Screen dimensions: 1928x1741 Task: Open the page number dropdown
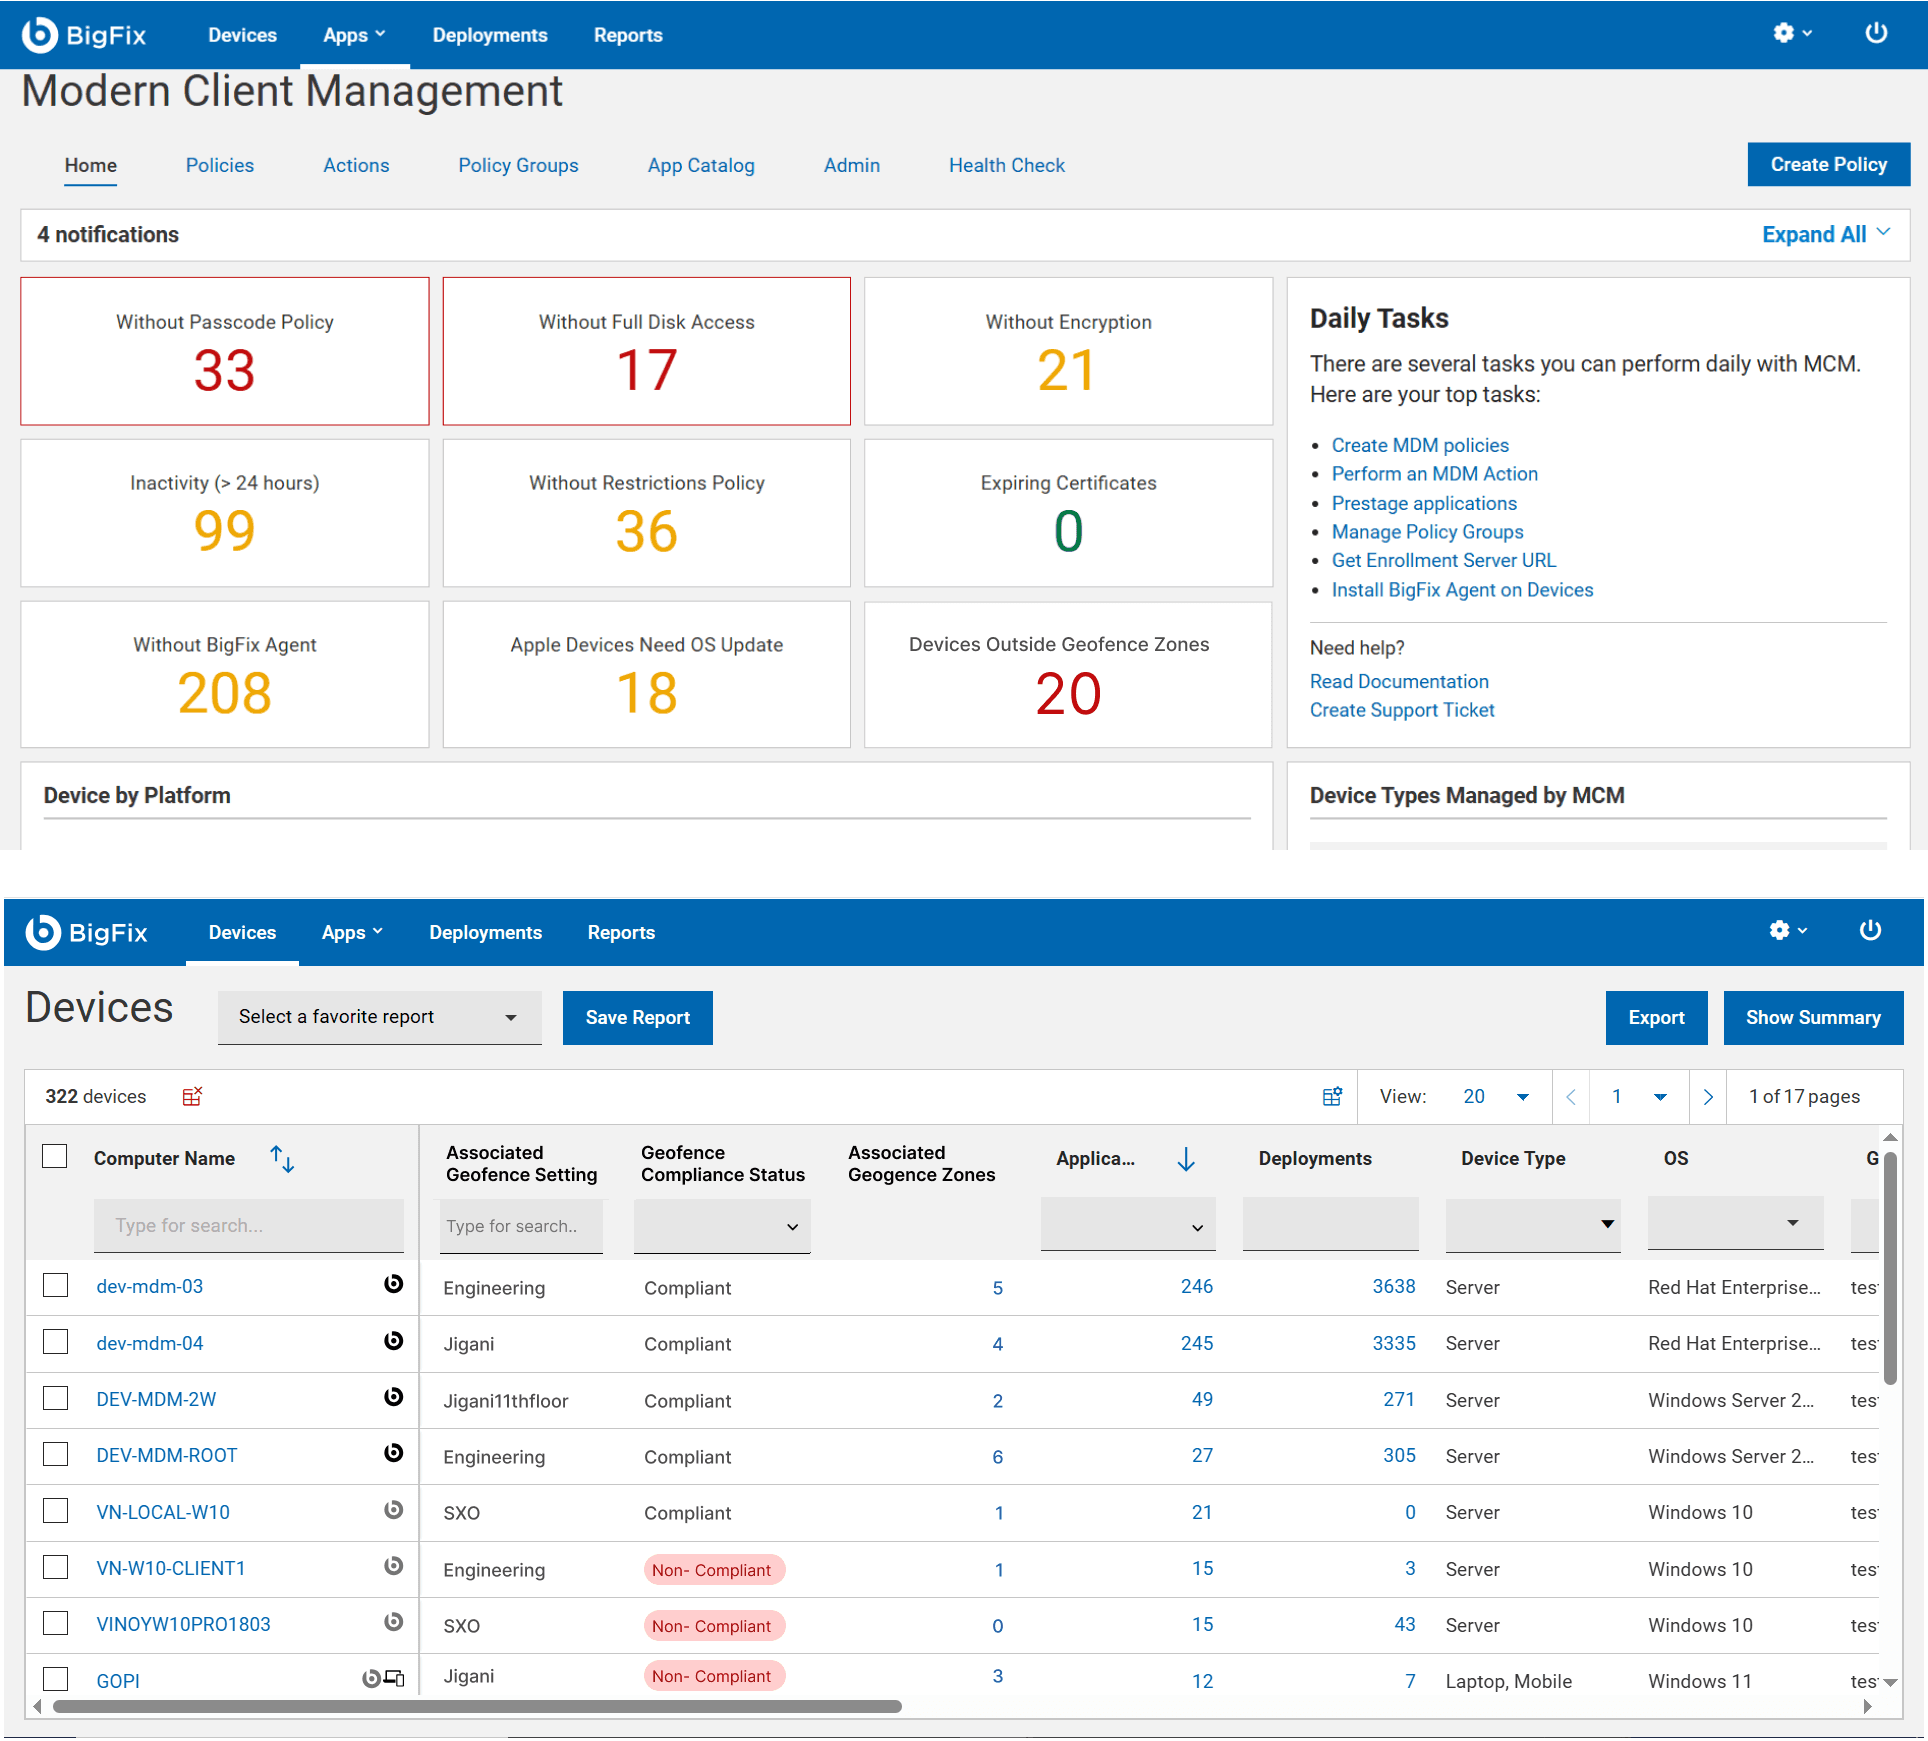point(1638,1097)
